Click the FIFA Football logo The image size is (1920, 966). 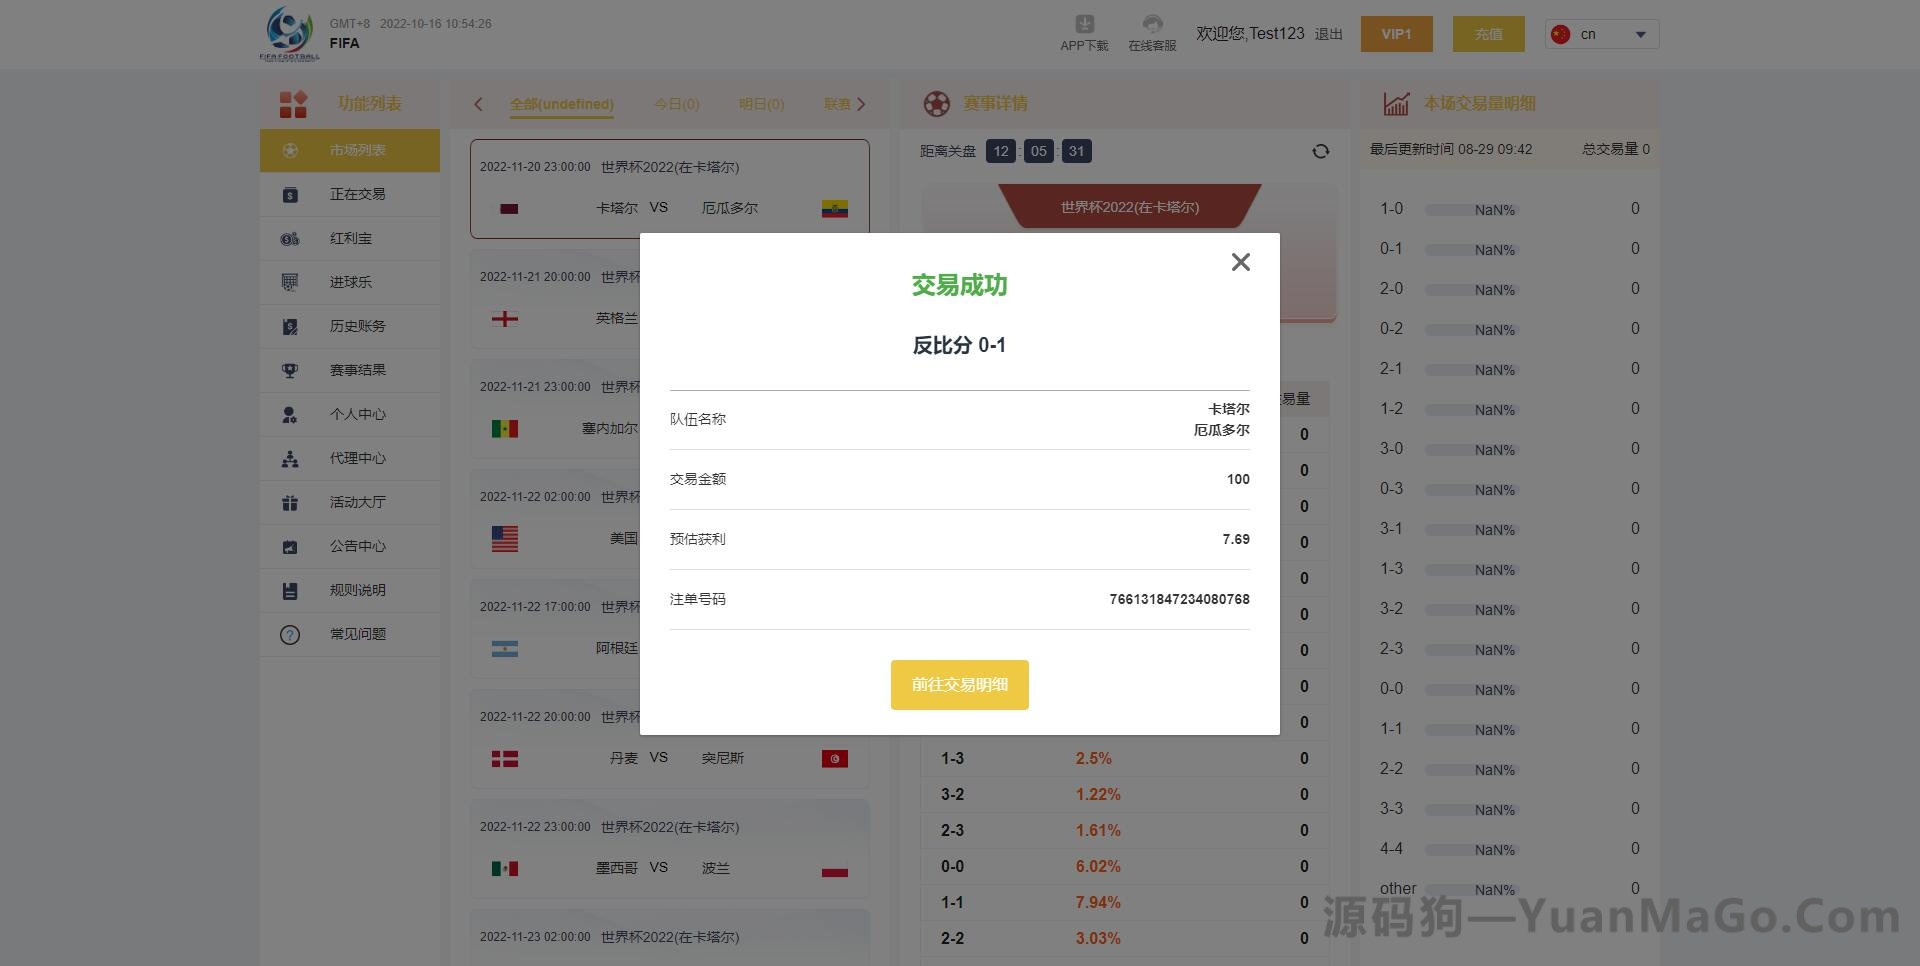coord(288,30)
